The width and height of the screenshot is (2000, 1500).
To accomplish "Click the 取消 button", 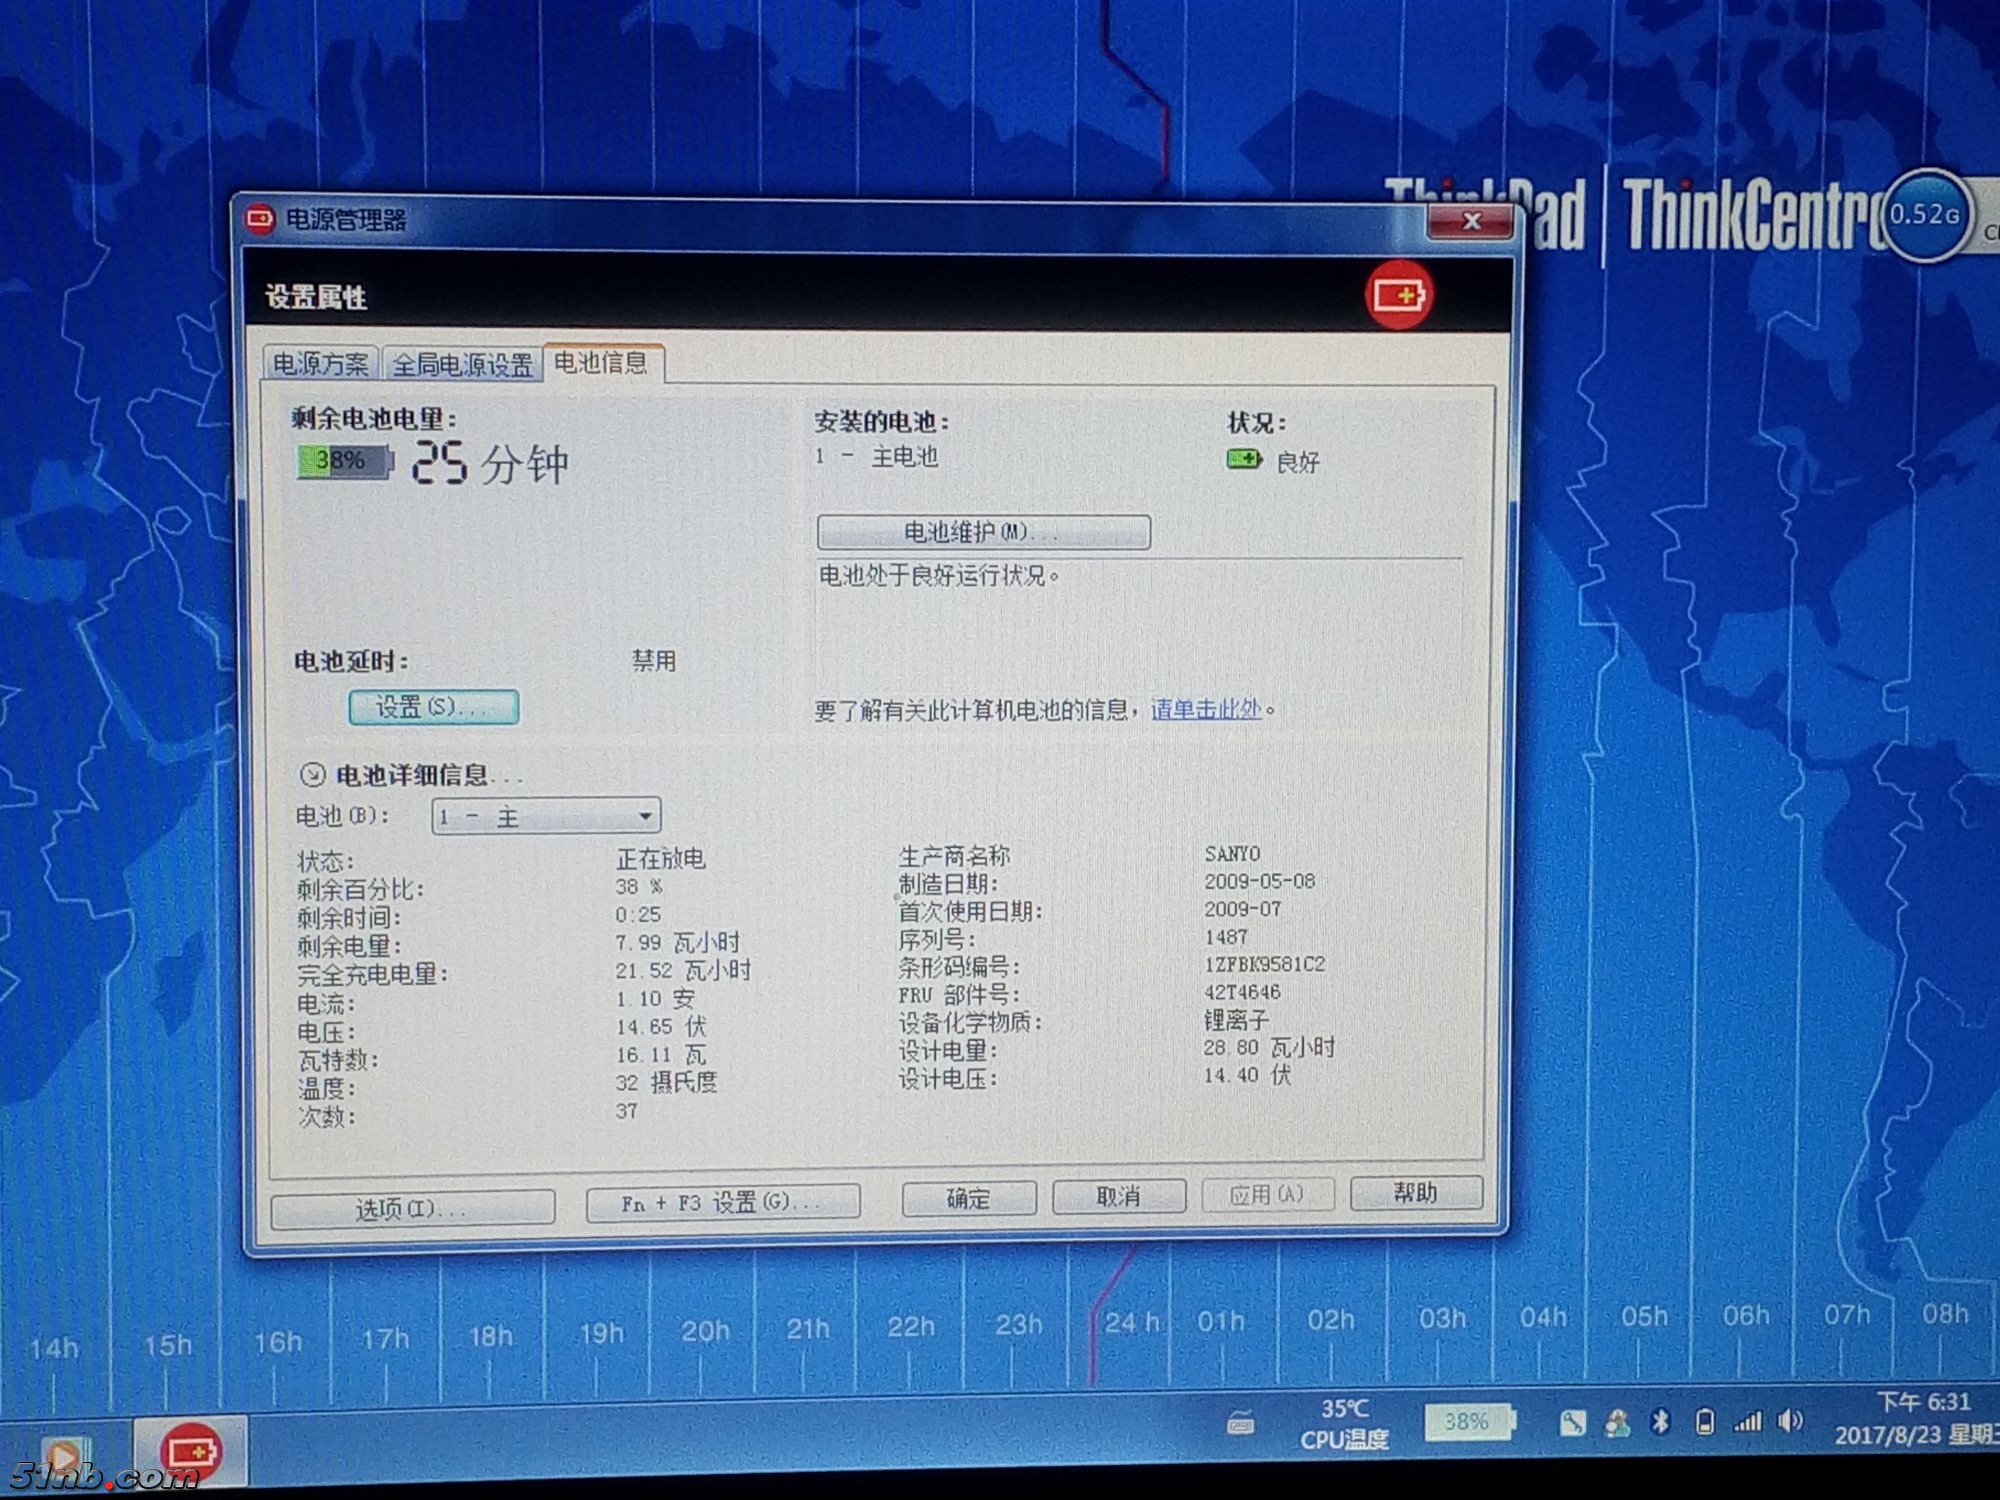I will click(1118, 1196).
